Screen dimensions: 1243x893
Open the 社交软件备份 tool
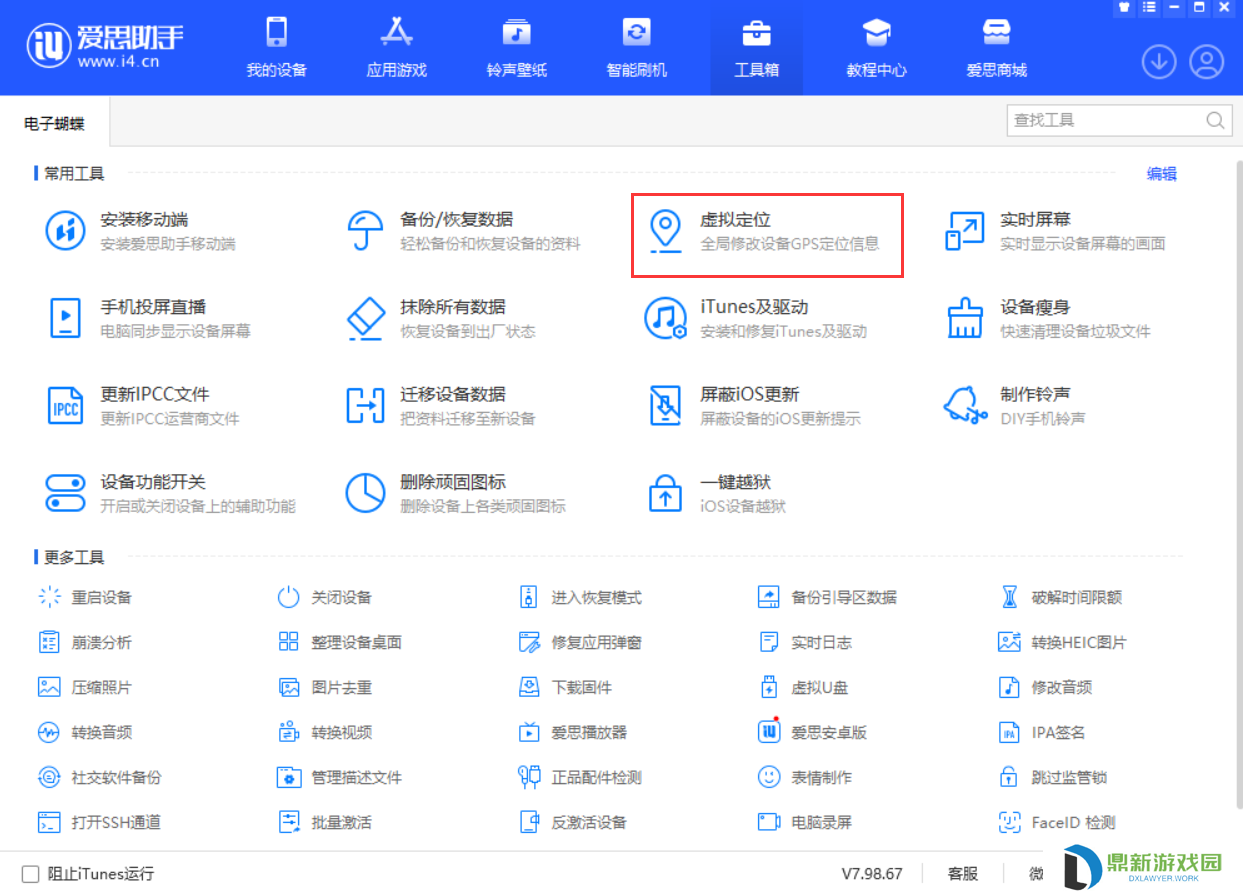pyautogui.click(x=100, y=777)
